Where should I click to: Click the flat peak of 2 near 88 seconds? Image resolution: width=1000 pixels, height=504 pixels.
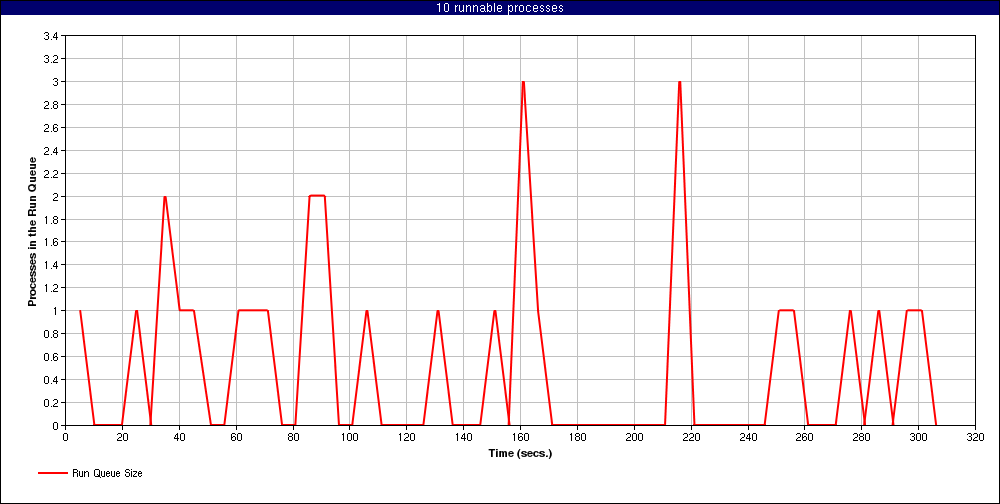coord(317,196)
